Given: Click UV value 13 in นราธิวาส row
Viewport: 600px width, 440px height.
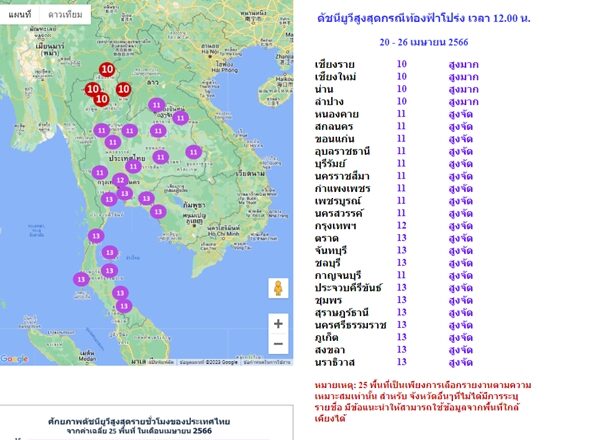Looking at the screenshot, I should (401, 362).
